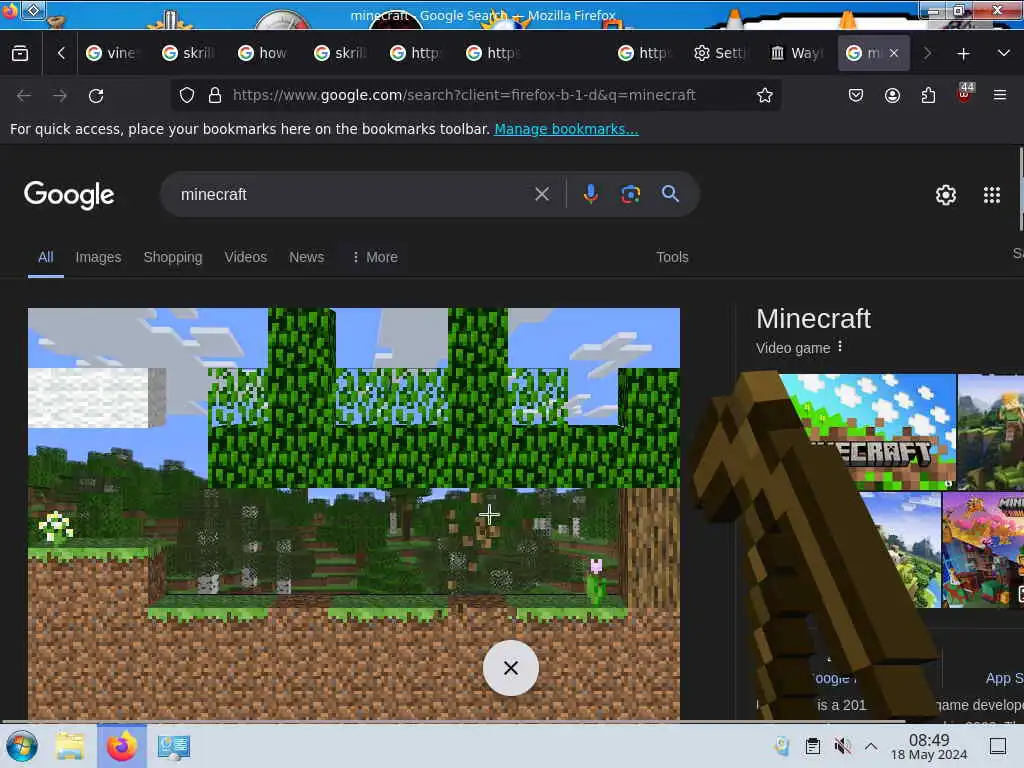Open Firefox account icon
The width and height of the screenshot is (1024, 768).
click(892, 96)
